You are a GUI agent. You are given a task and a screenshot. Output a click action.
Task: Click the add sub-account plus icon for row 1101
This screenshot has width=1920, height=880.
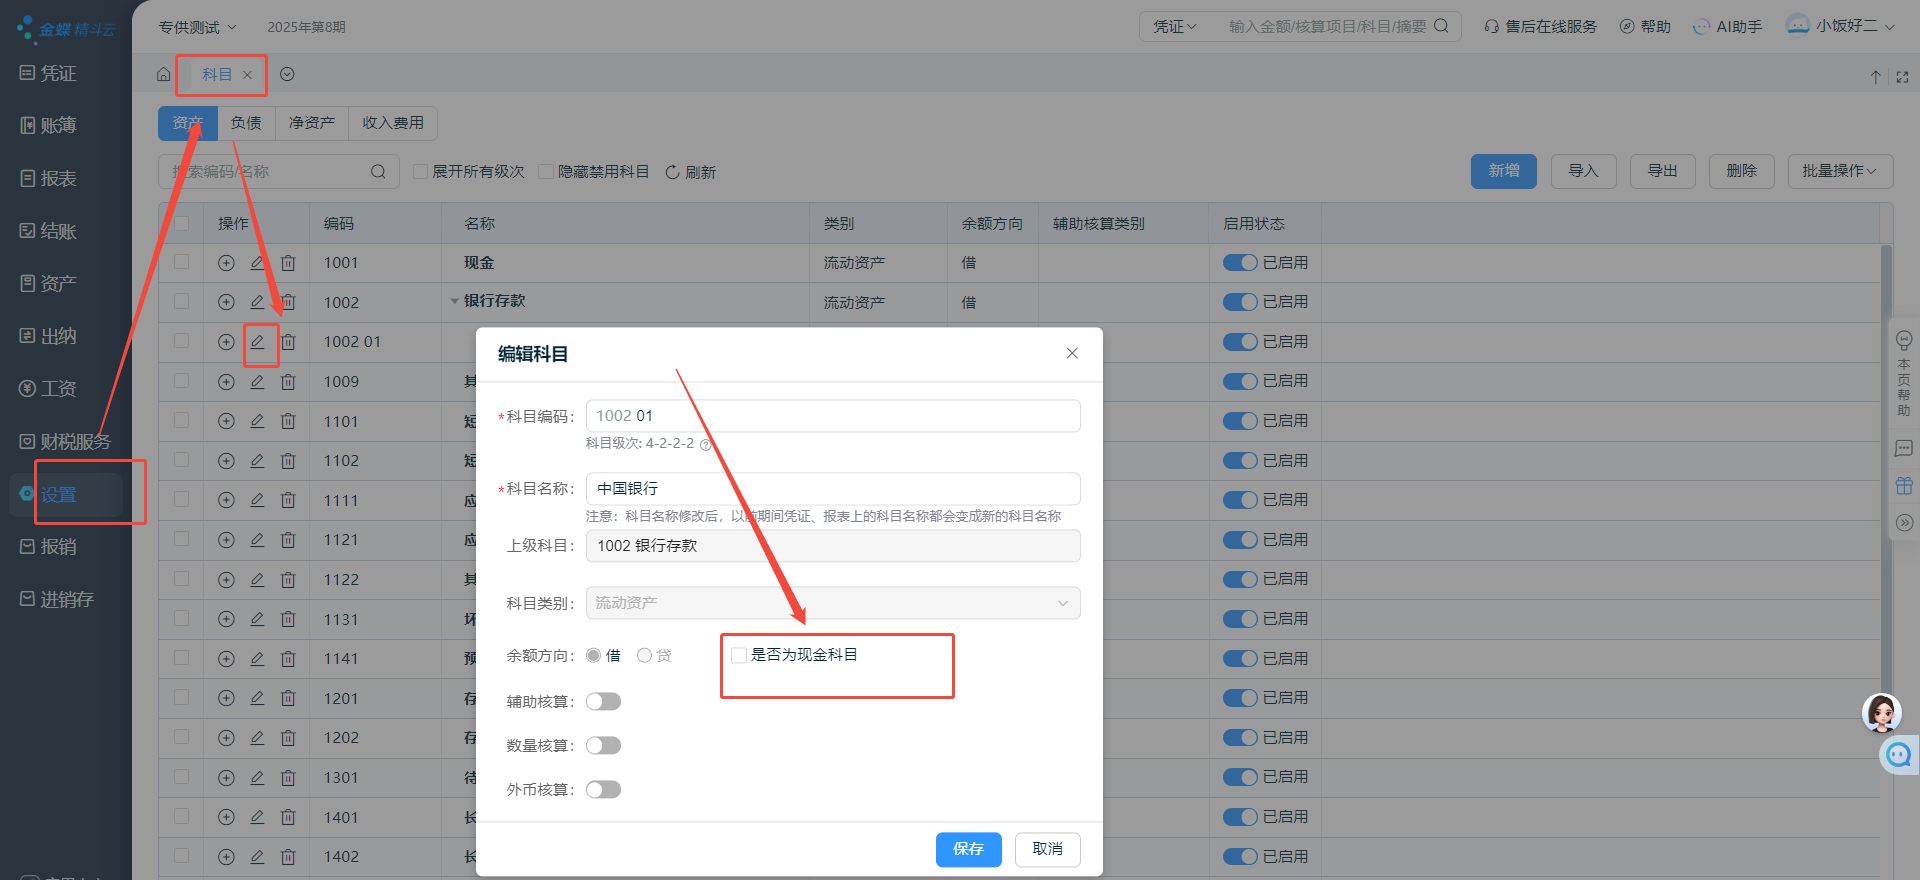point(226,421)
